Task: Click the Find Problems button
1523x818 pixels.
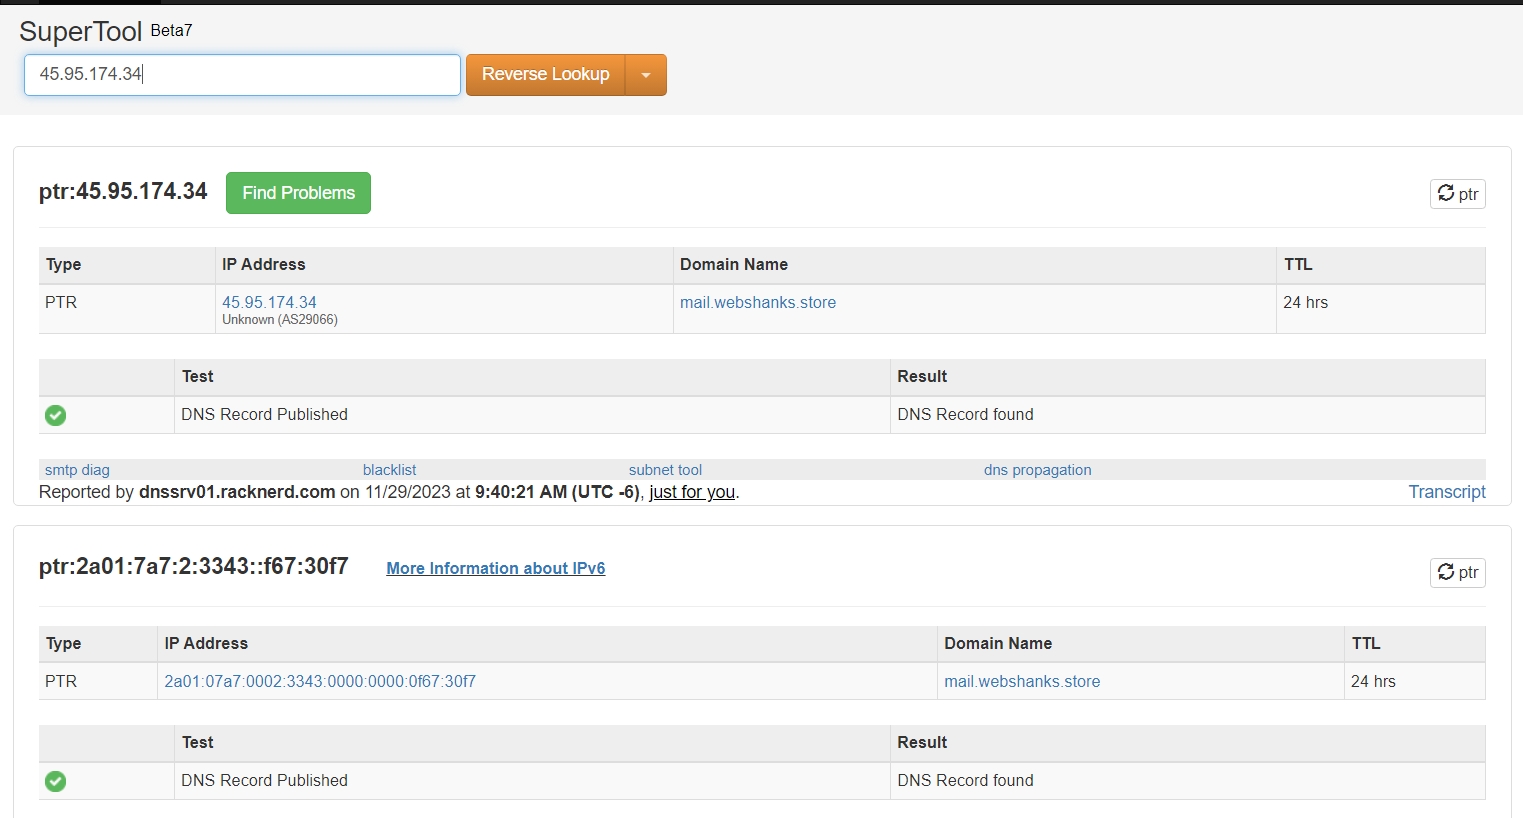Action: [298, 193]
